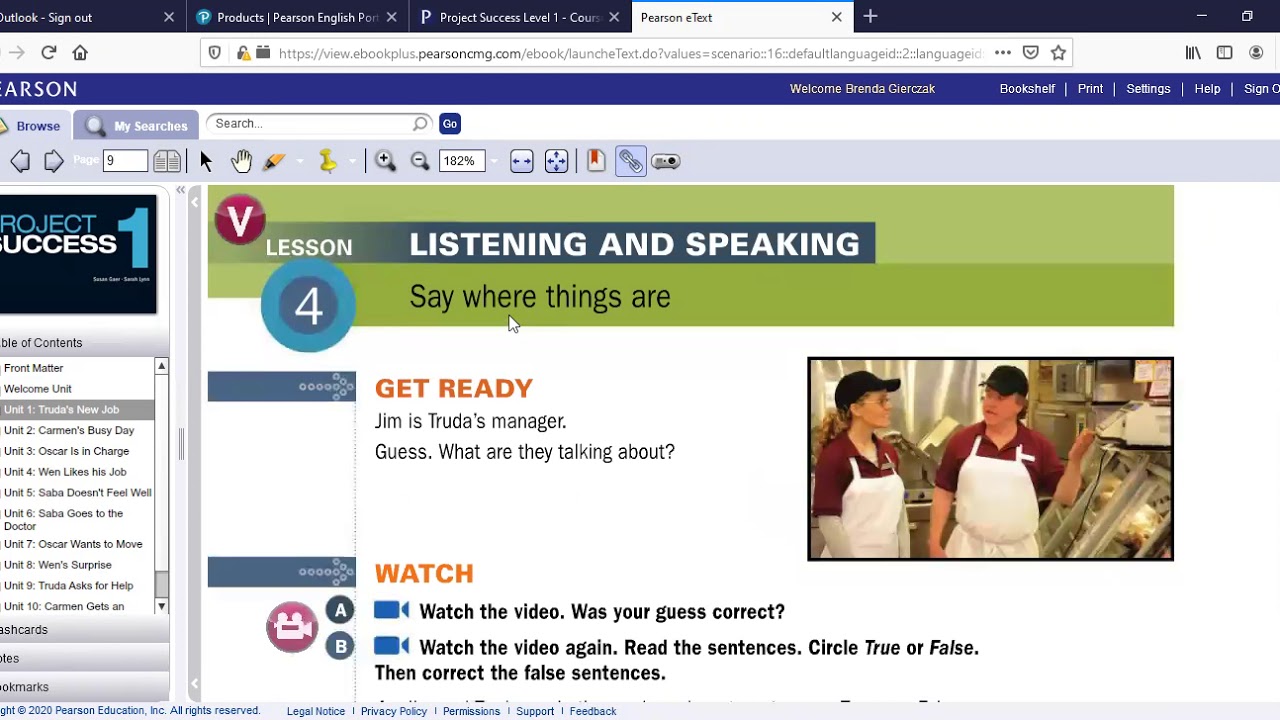The image size is (1280, 720).
Task: Click the page number field
Action: (x=125, y=161)
